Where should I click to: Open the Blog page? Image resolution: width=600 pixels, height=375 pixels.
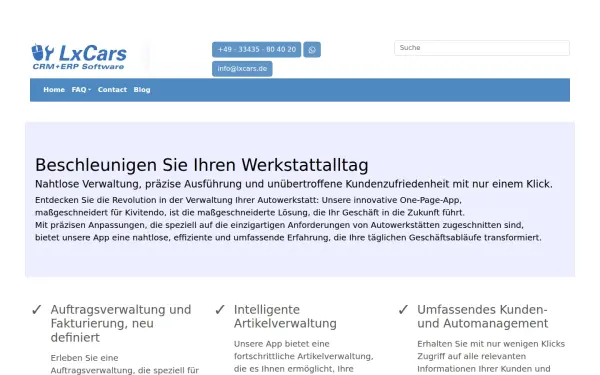142,90
